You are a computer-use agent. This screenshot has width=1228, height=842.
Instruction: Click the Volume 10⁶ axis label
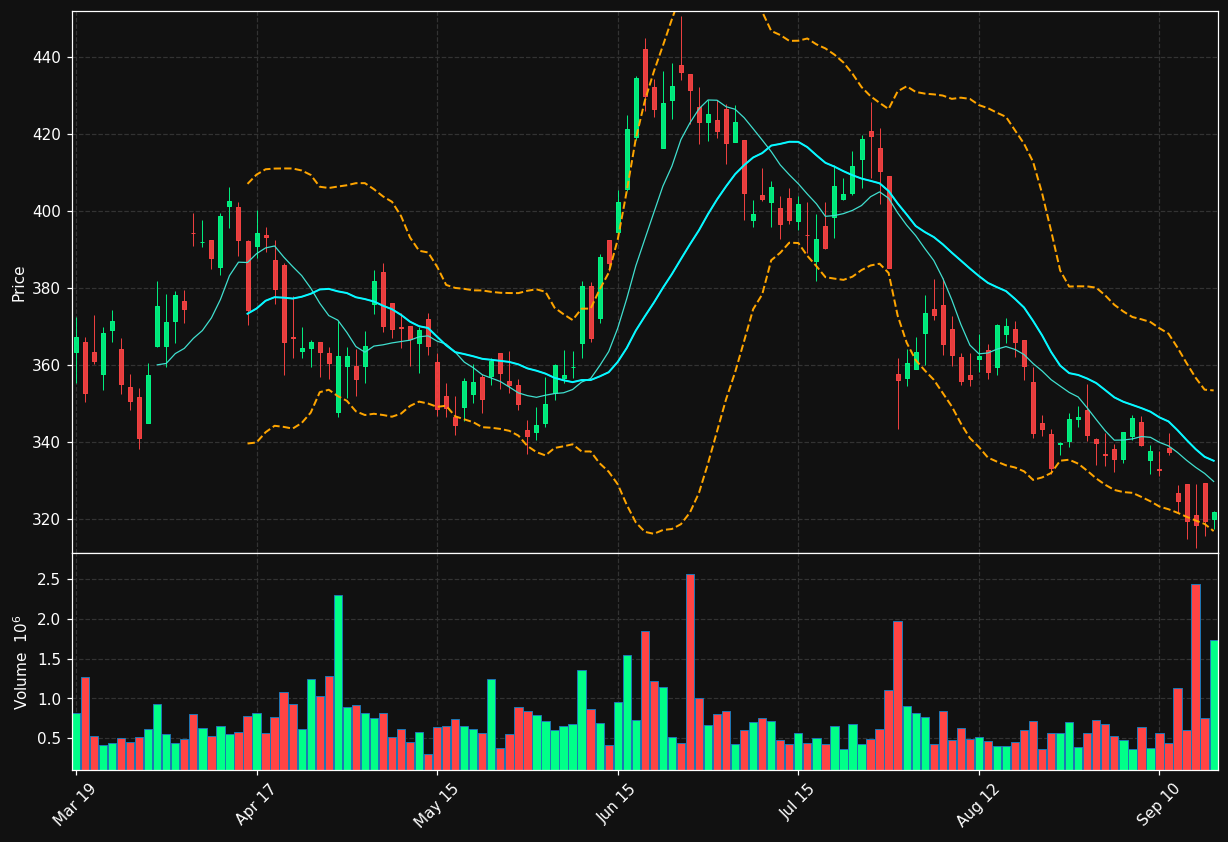pos(19,662)
